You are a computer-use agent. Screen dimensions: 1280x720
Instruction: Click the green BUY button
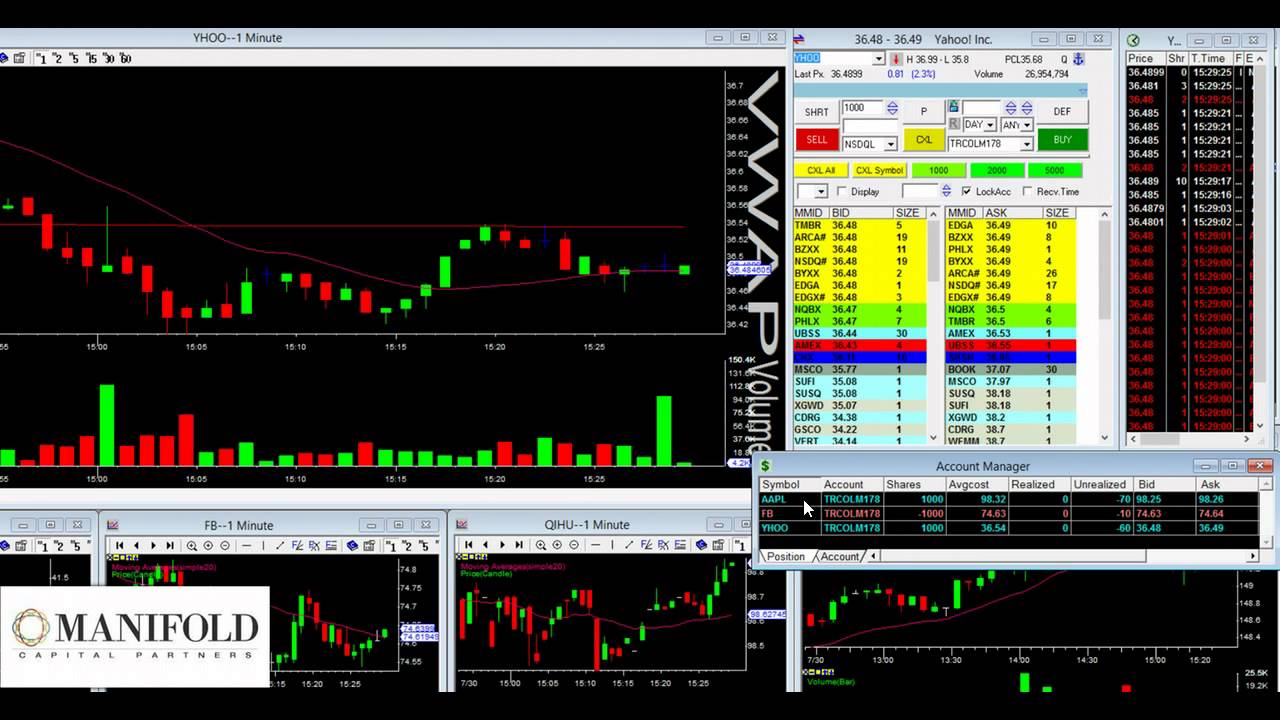tap(1063, 139)
